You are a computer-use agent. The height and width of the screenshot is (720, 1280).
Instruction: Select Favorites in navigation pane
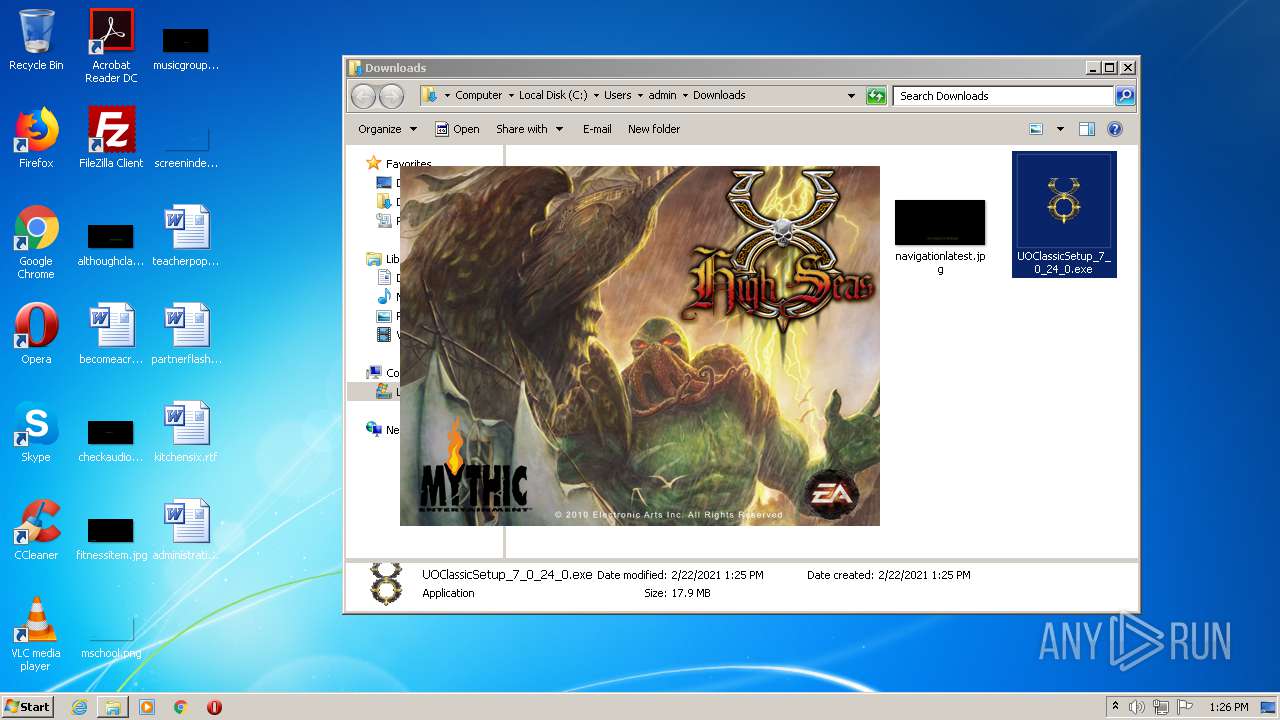(408, 164)
